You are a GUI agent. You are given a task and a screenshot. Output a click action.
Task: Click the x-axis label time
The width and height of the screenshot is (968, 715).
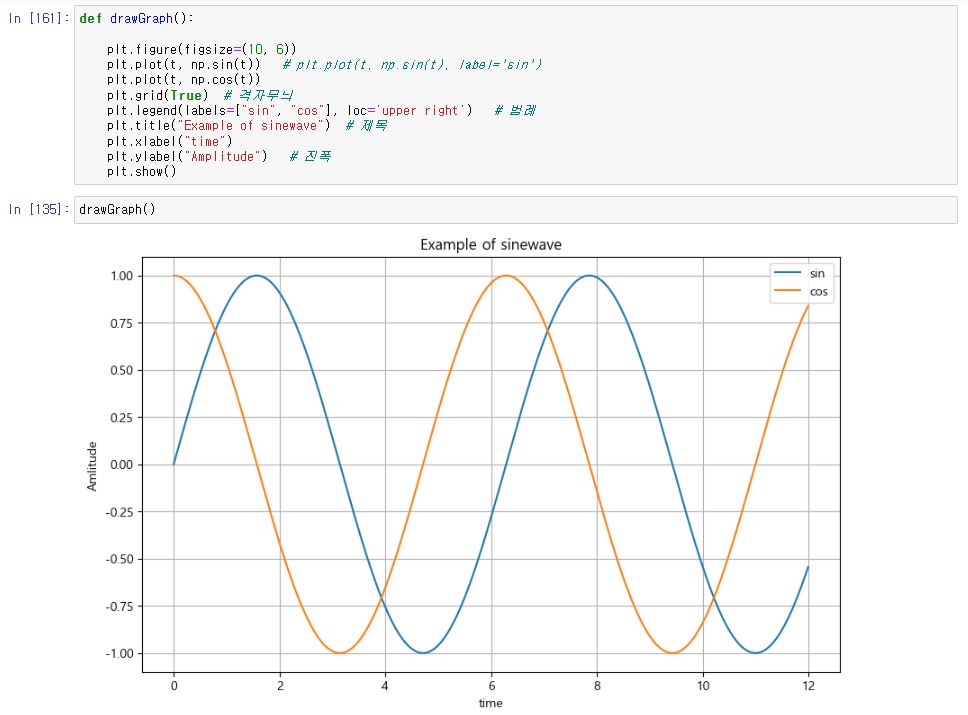click(x=491, y=703)
